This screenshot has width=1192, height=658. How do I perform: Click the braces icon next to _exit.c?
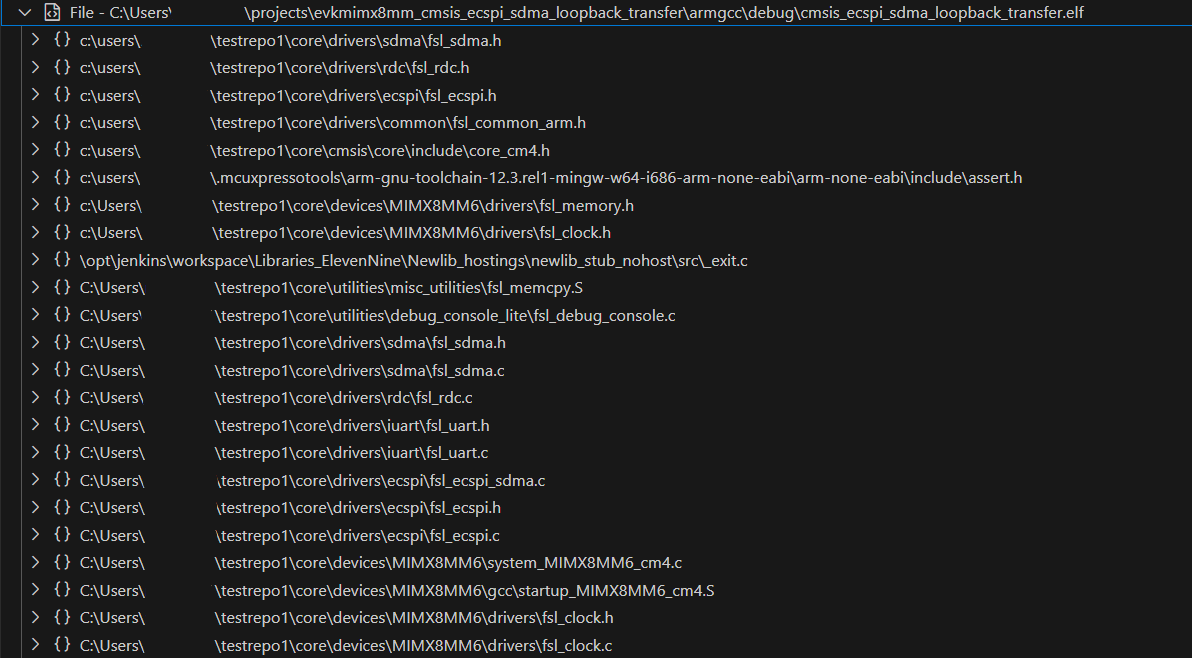62,260
